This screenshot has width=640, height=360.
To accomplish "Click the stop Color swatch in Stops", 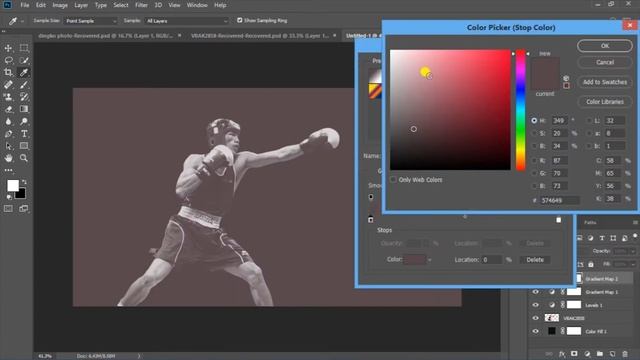I will (x=415, y=260).
